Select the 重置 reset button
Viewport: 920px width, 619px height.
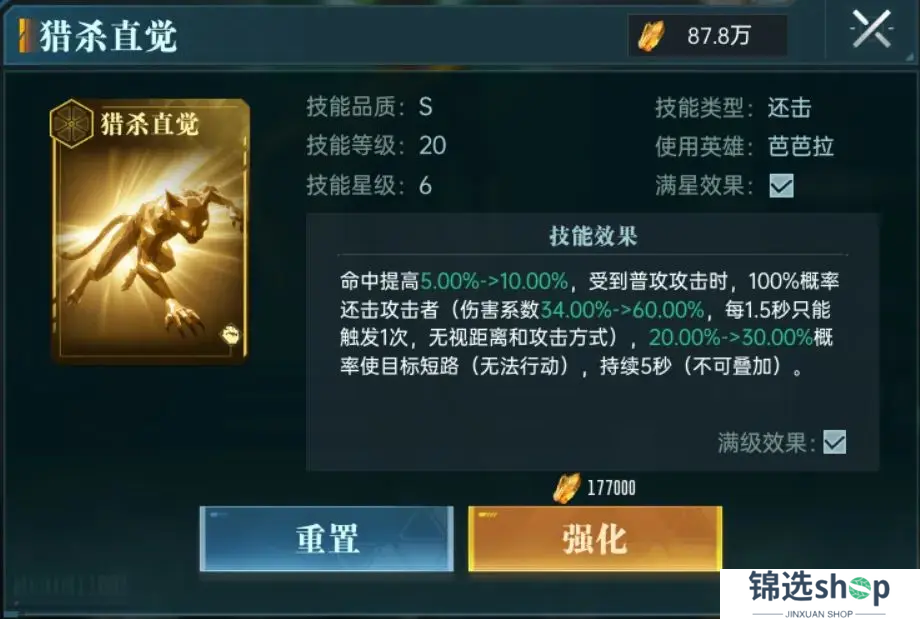pyautogui.click(x=327, y=539)
